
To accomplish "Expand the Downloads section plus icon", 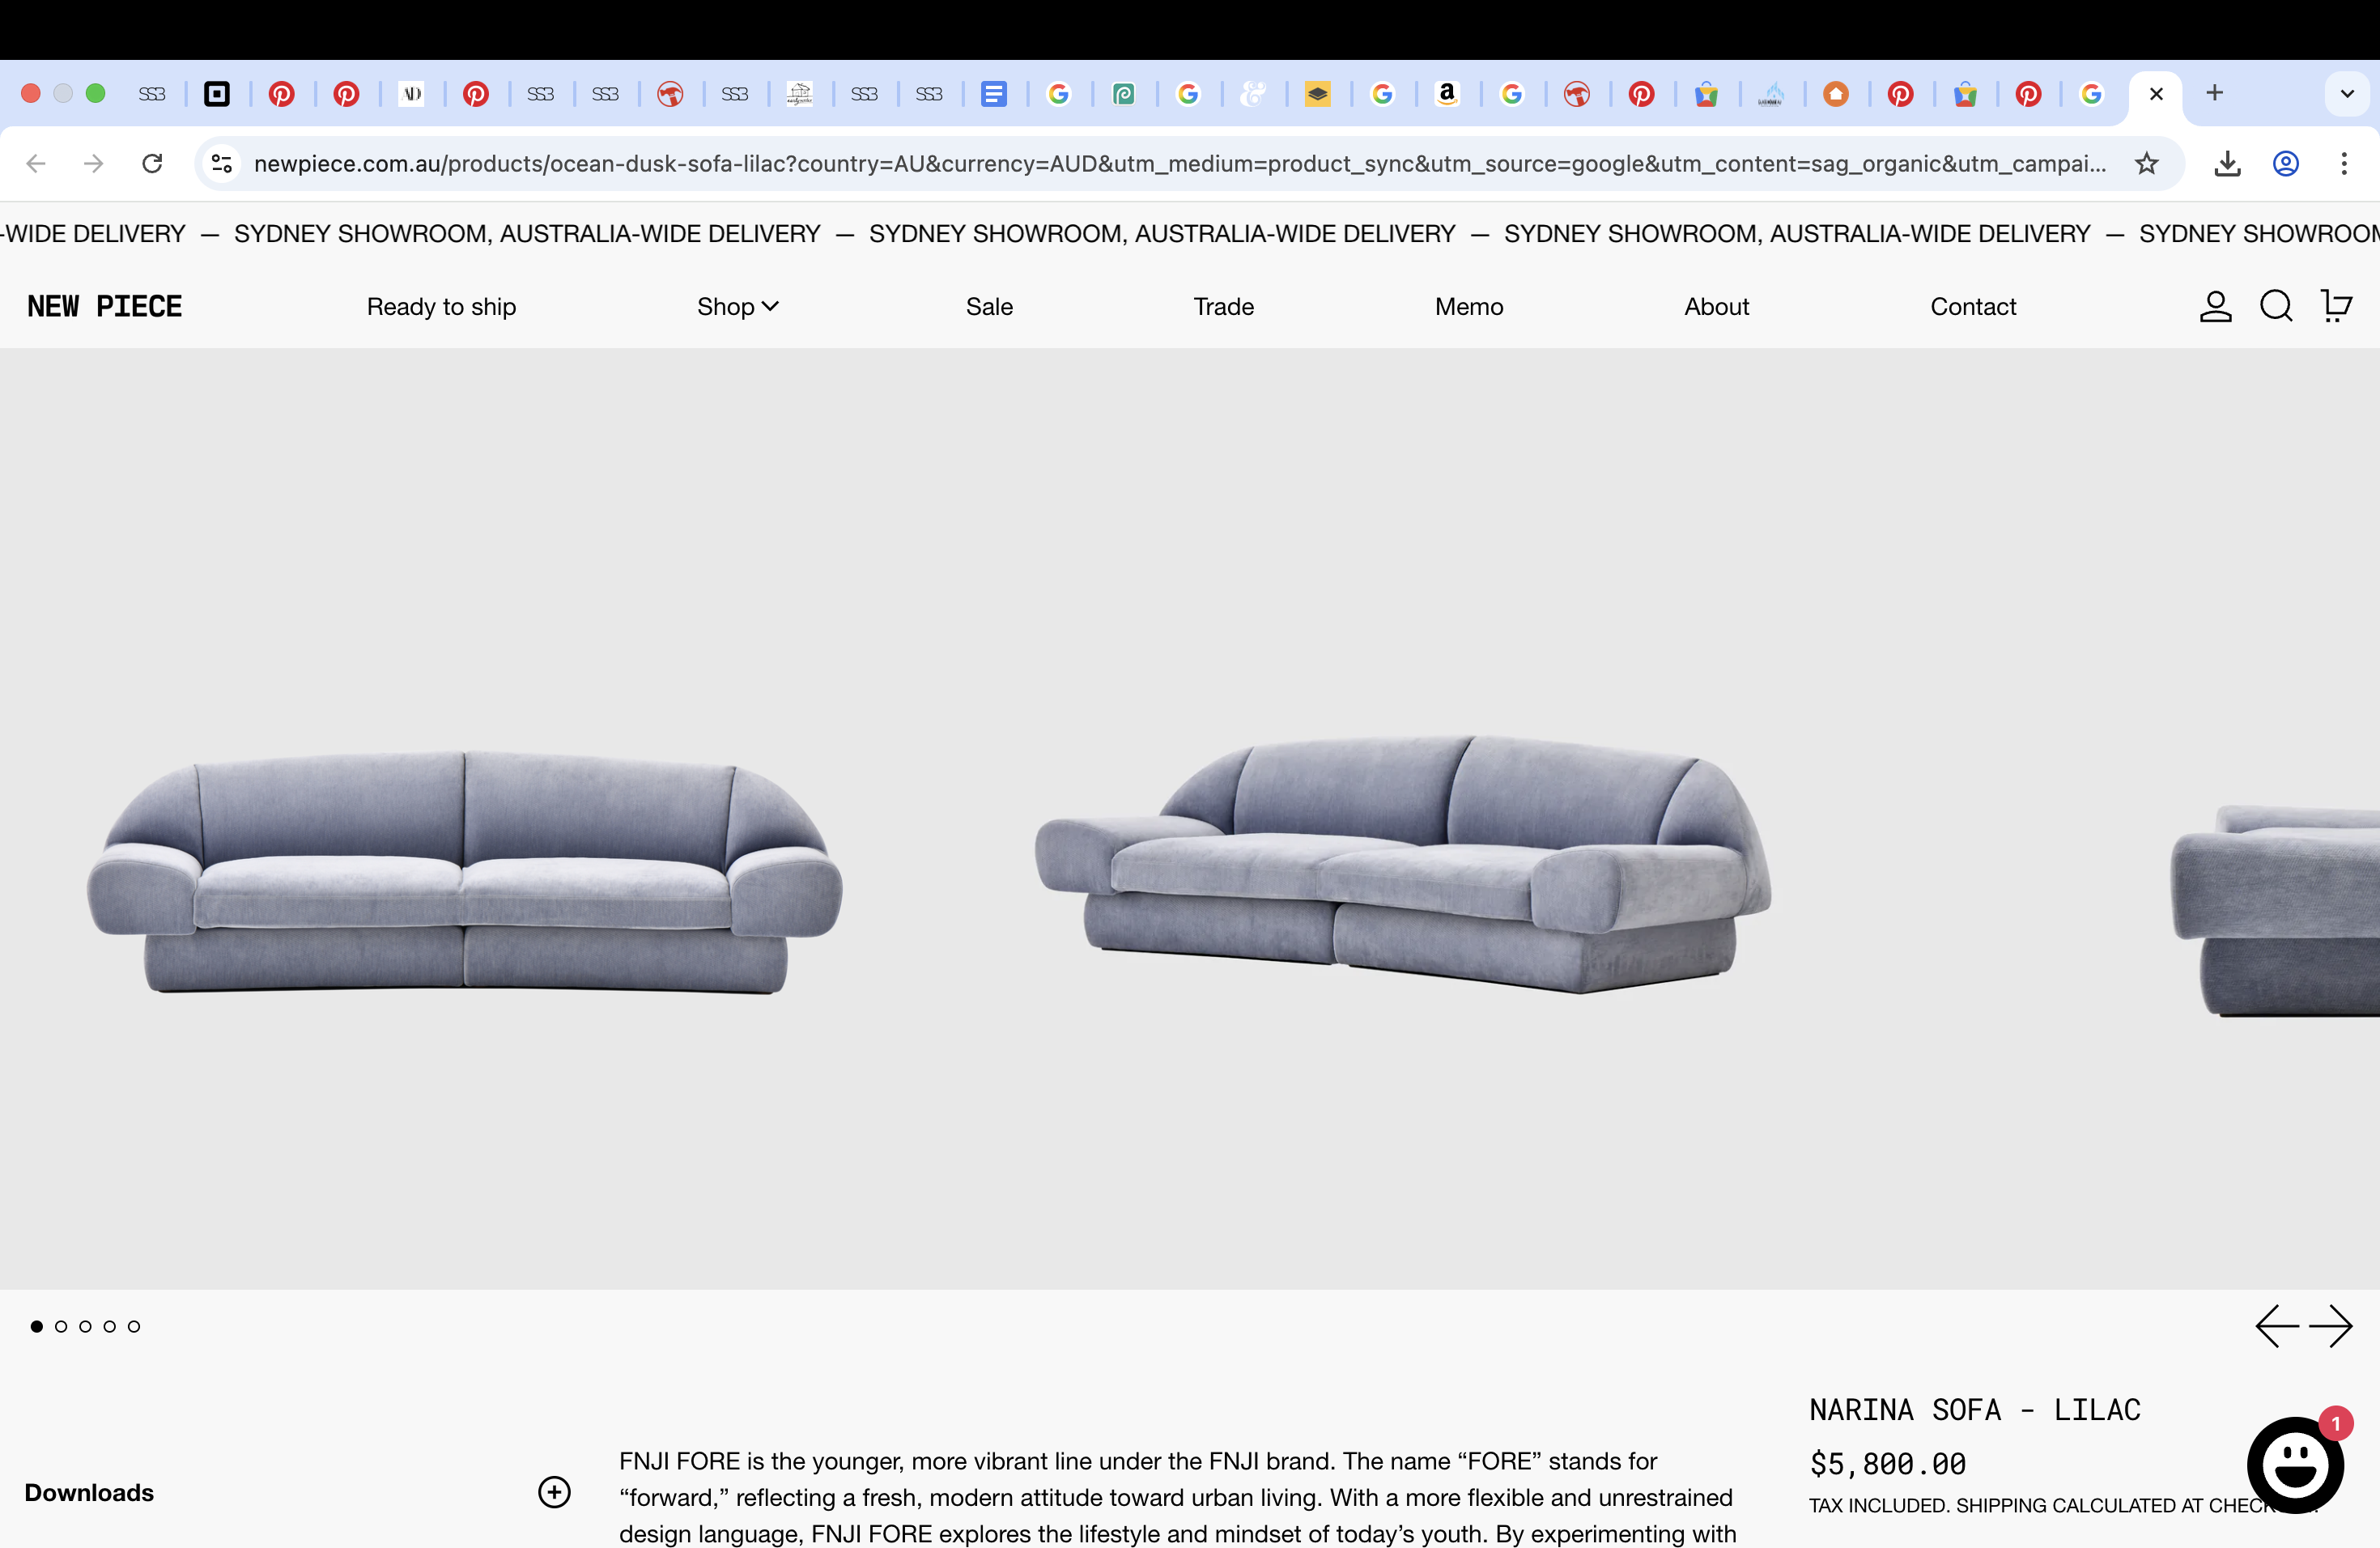I will click(554, 1492).
